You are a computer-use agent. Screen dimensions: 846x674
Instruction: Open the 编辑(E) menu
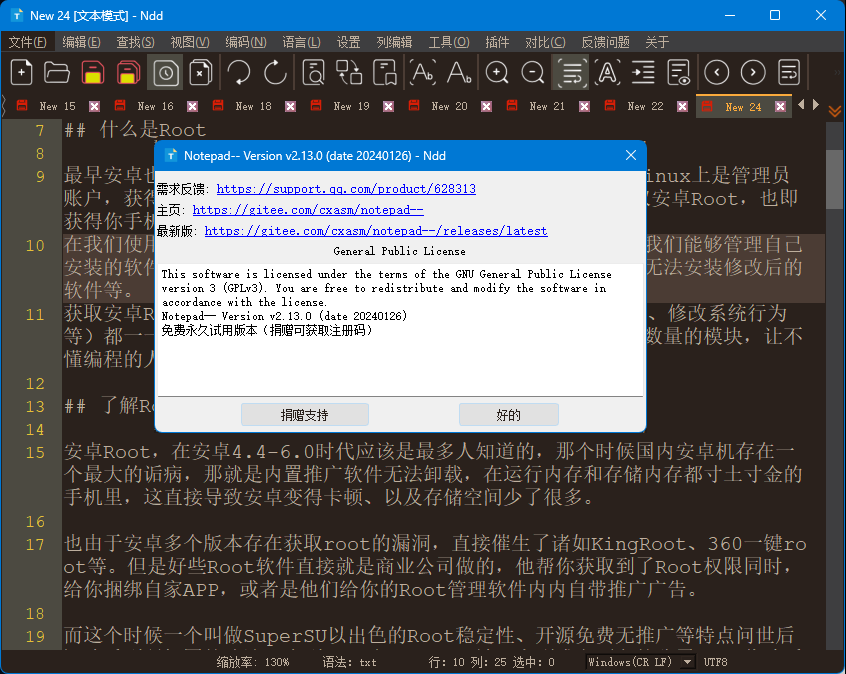81,42
